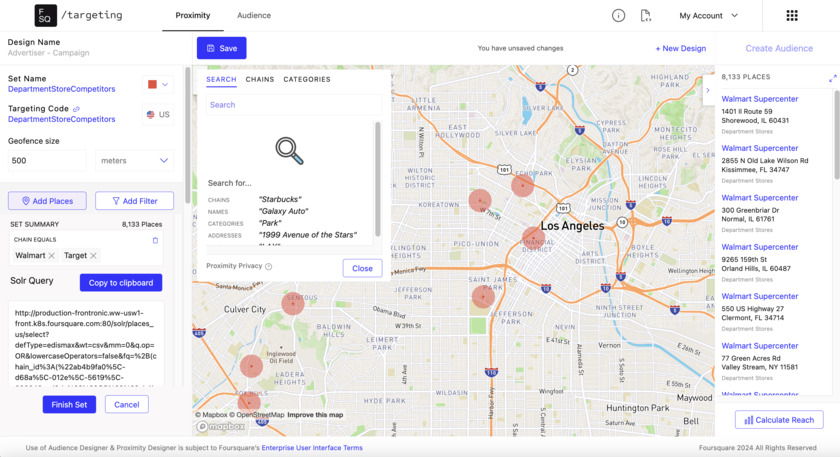Collapse map side panel arrow
840x457 pixels.
point(708,91)
